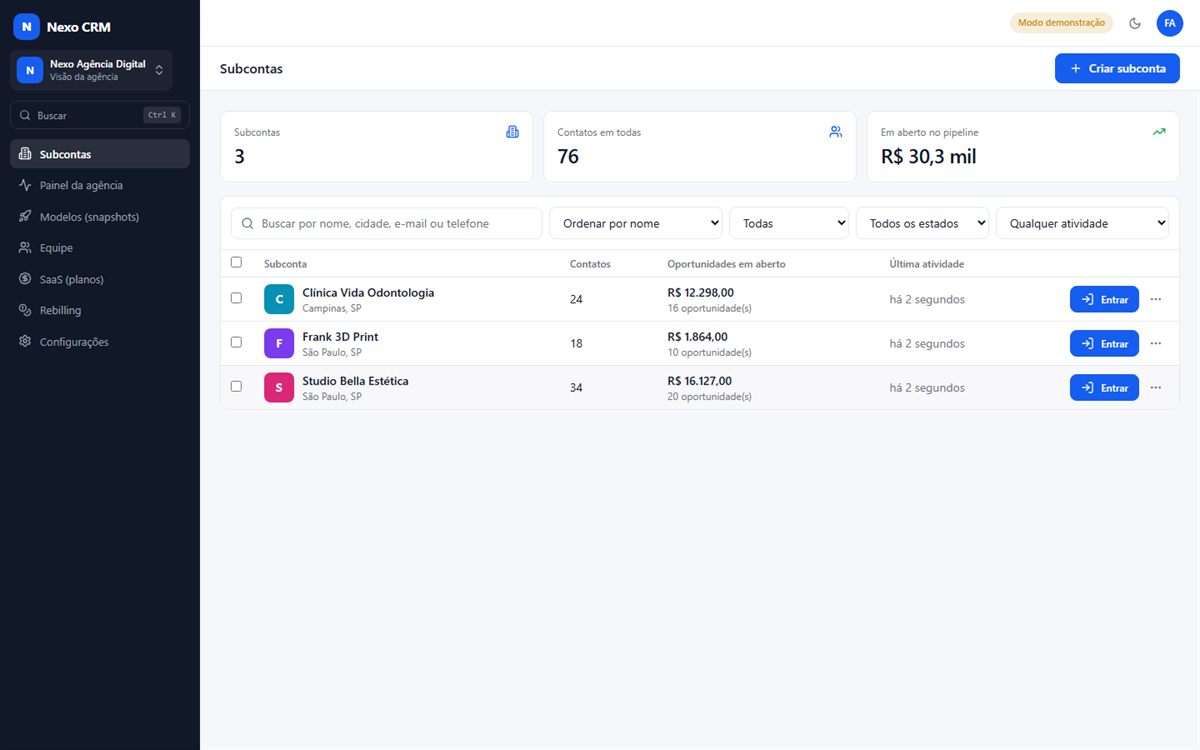Click the Campinas, SP location text
Screen dimensions: 1200x750
point(332,309)
